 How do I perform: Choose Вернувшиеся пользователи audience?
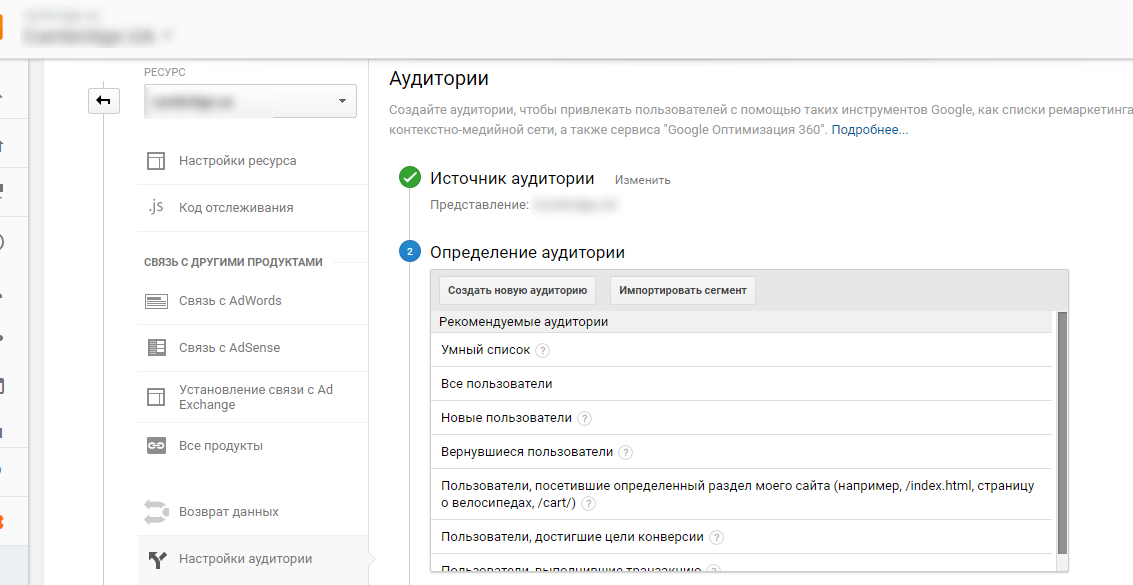tap(527, 452)
